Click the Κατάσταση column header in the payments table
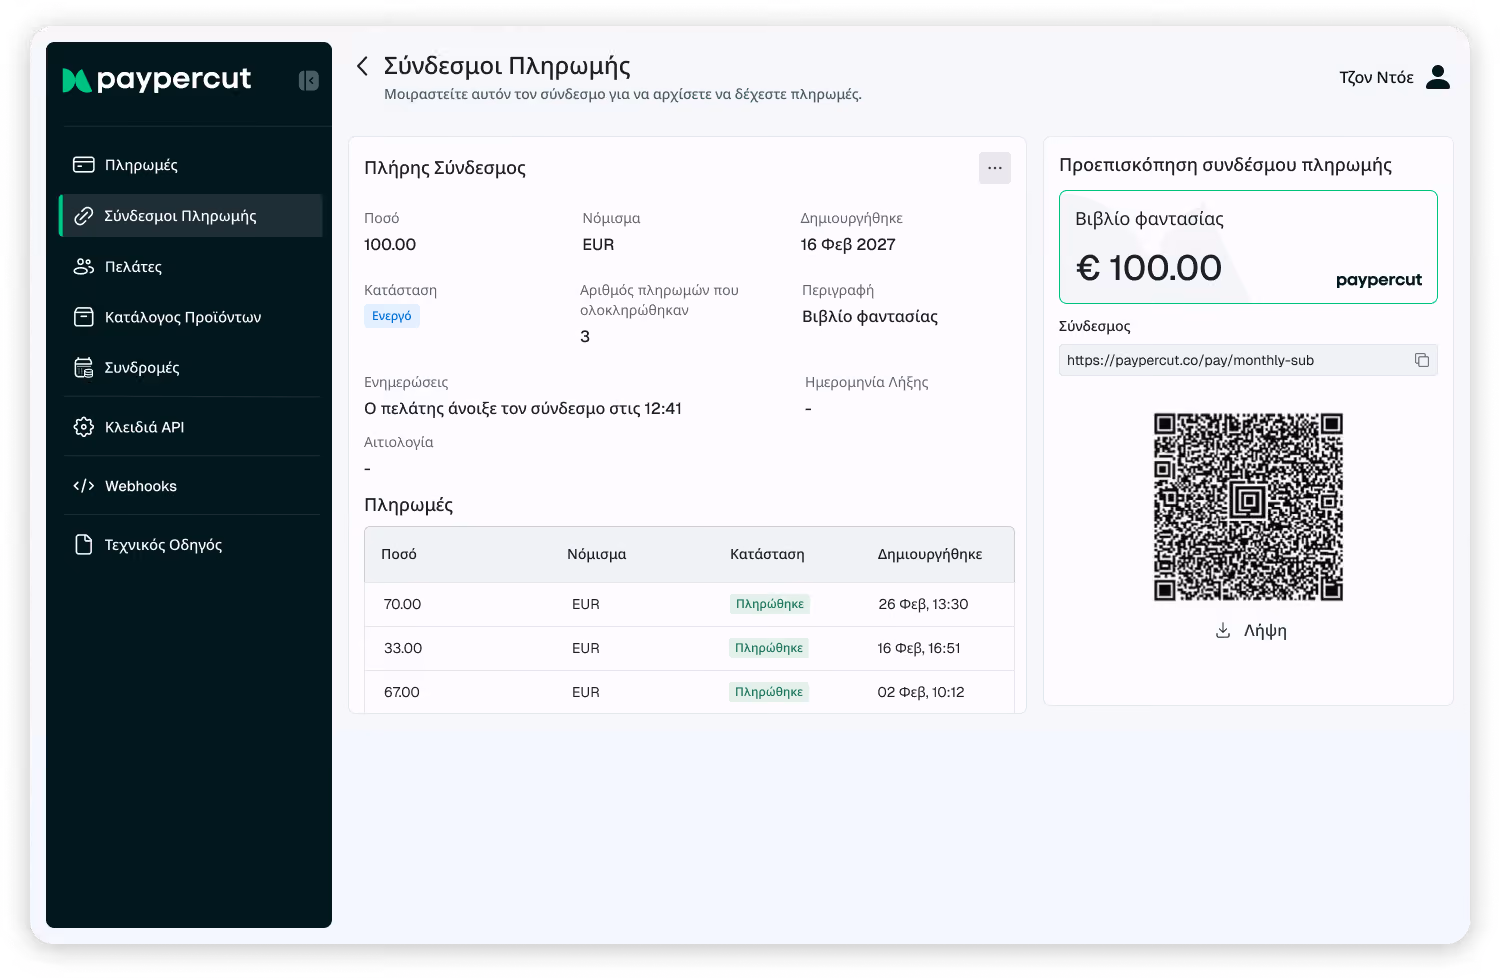 point(767,554)
